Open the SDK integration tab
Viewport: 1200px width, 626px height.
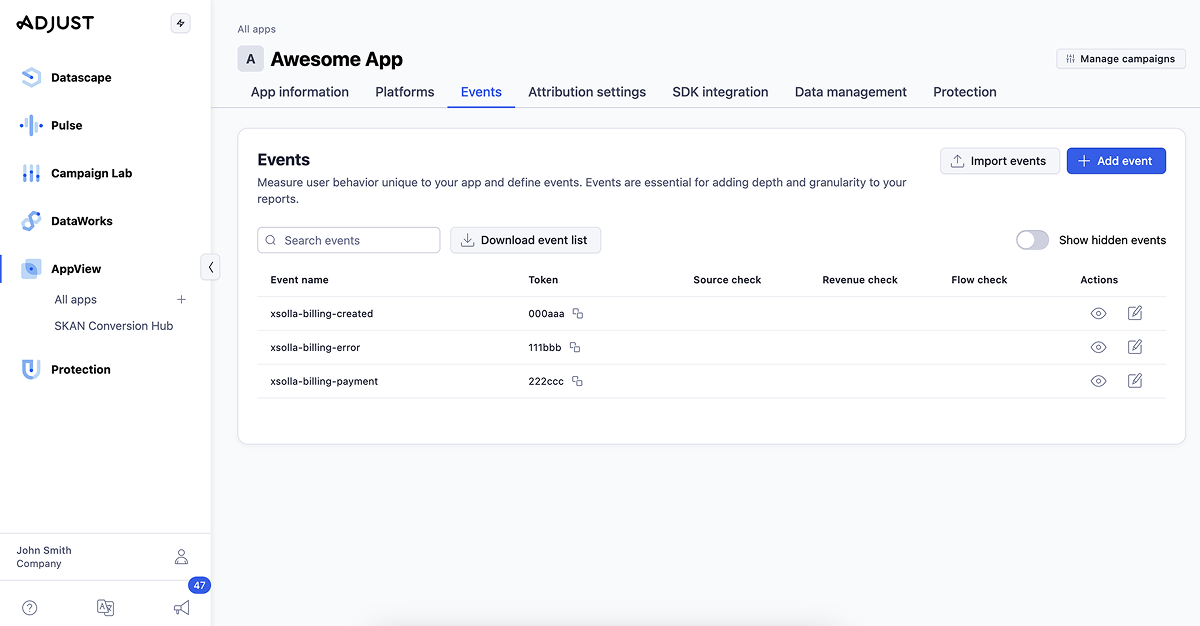pyautogui.click(x=720, y=92)
